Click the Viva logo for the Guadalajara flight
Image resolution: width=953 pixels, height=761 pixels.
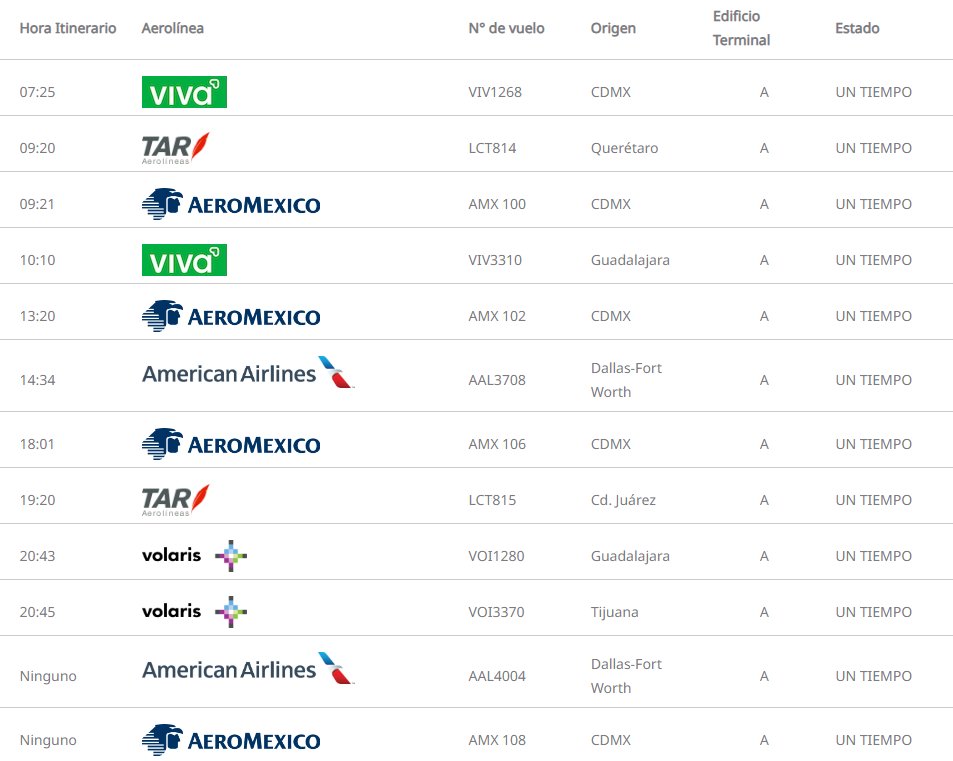click(x=184, y=260)
